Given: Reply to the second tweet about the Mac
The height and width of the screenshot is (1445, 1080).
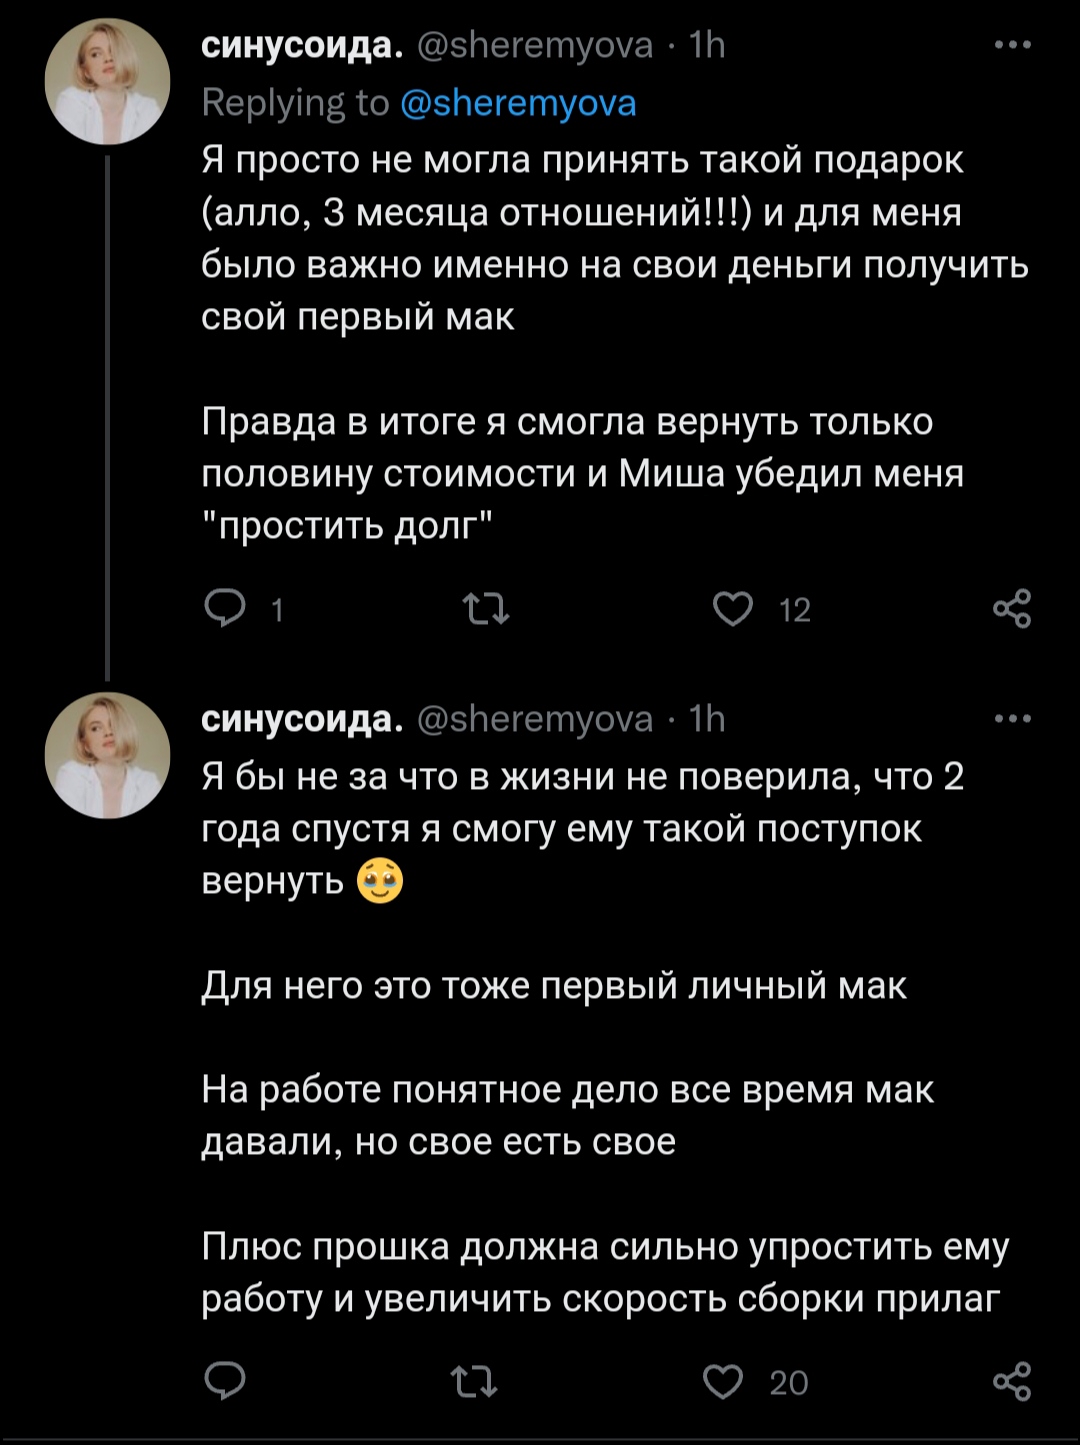Looking at the screenshot, I should pyautogui.click(x=224, y=1381).
